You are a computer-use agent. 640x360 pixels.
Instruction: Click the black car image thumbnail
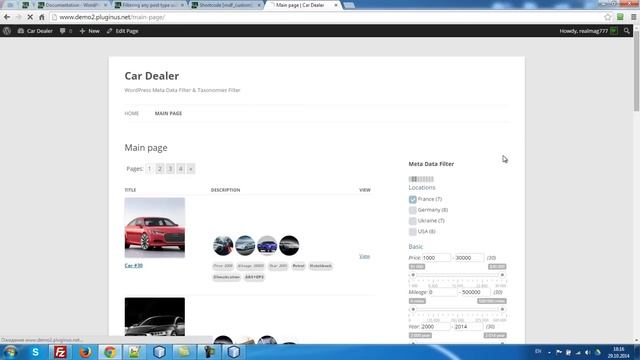155,317
